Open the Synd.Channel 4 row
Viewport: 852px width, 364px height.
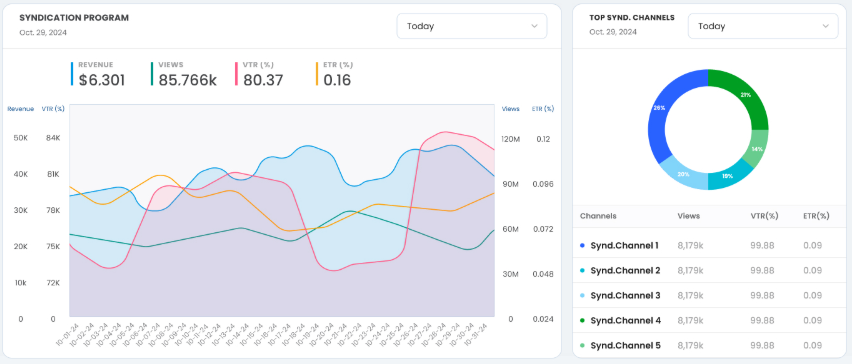[709, 321]
